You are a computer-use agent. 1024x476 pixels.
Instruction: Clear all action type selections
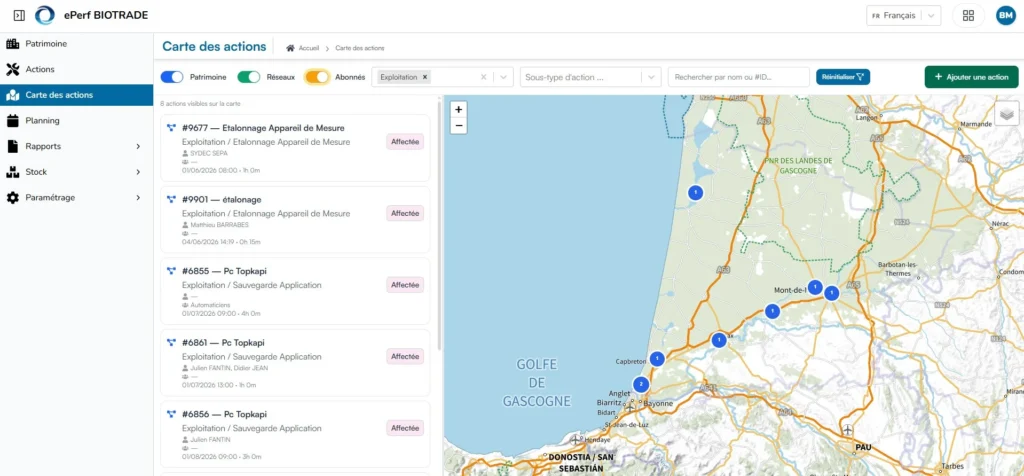pyautogui.click(x=483, y=77)
